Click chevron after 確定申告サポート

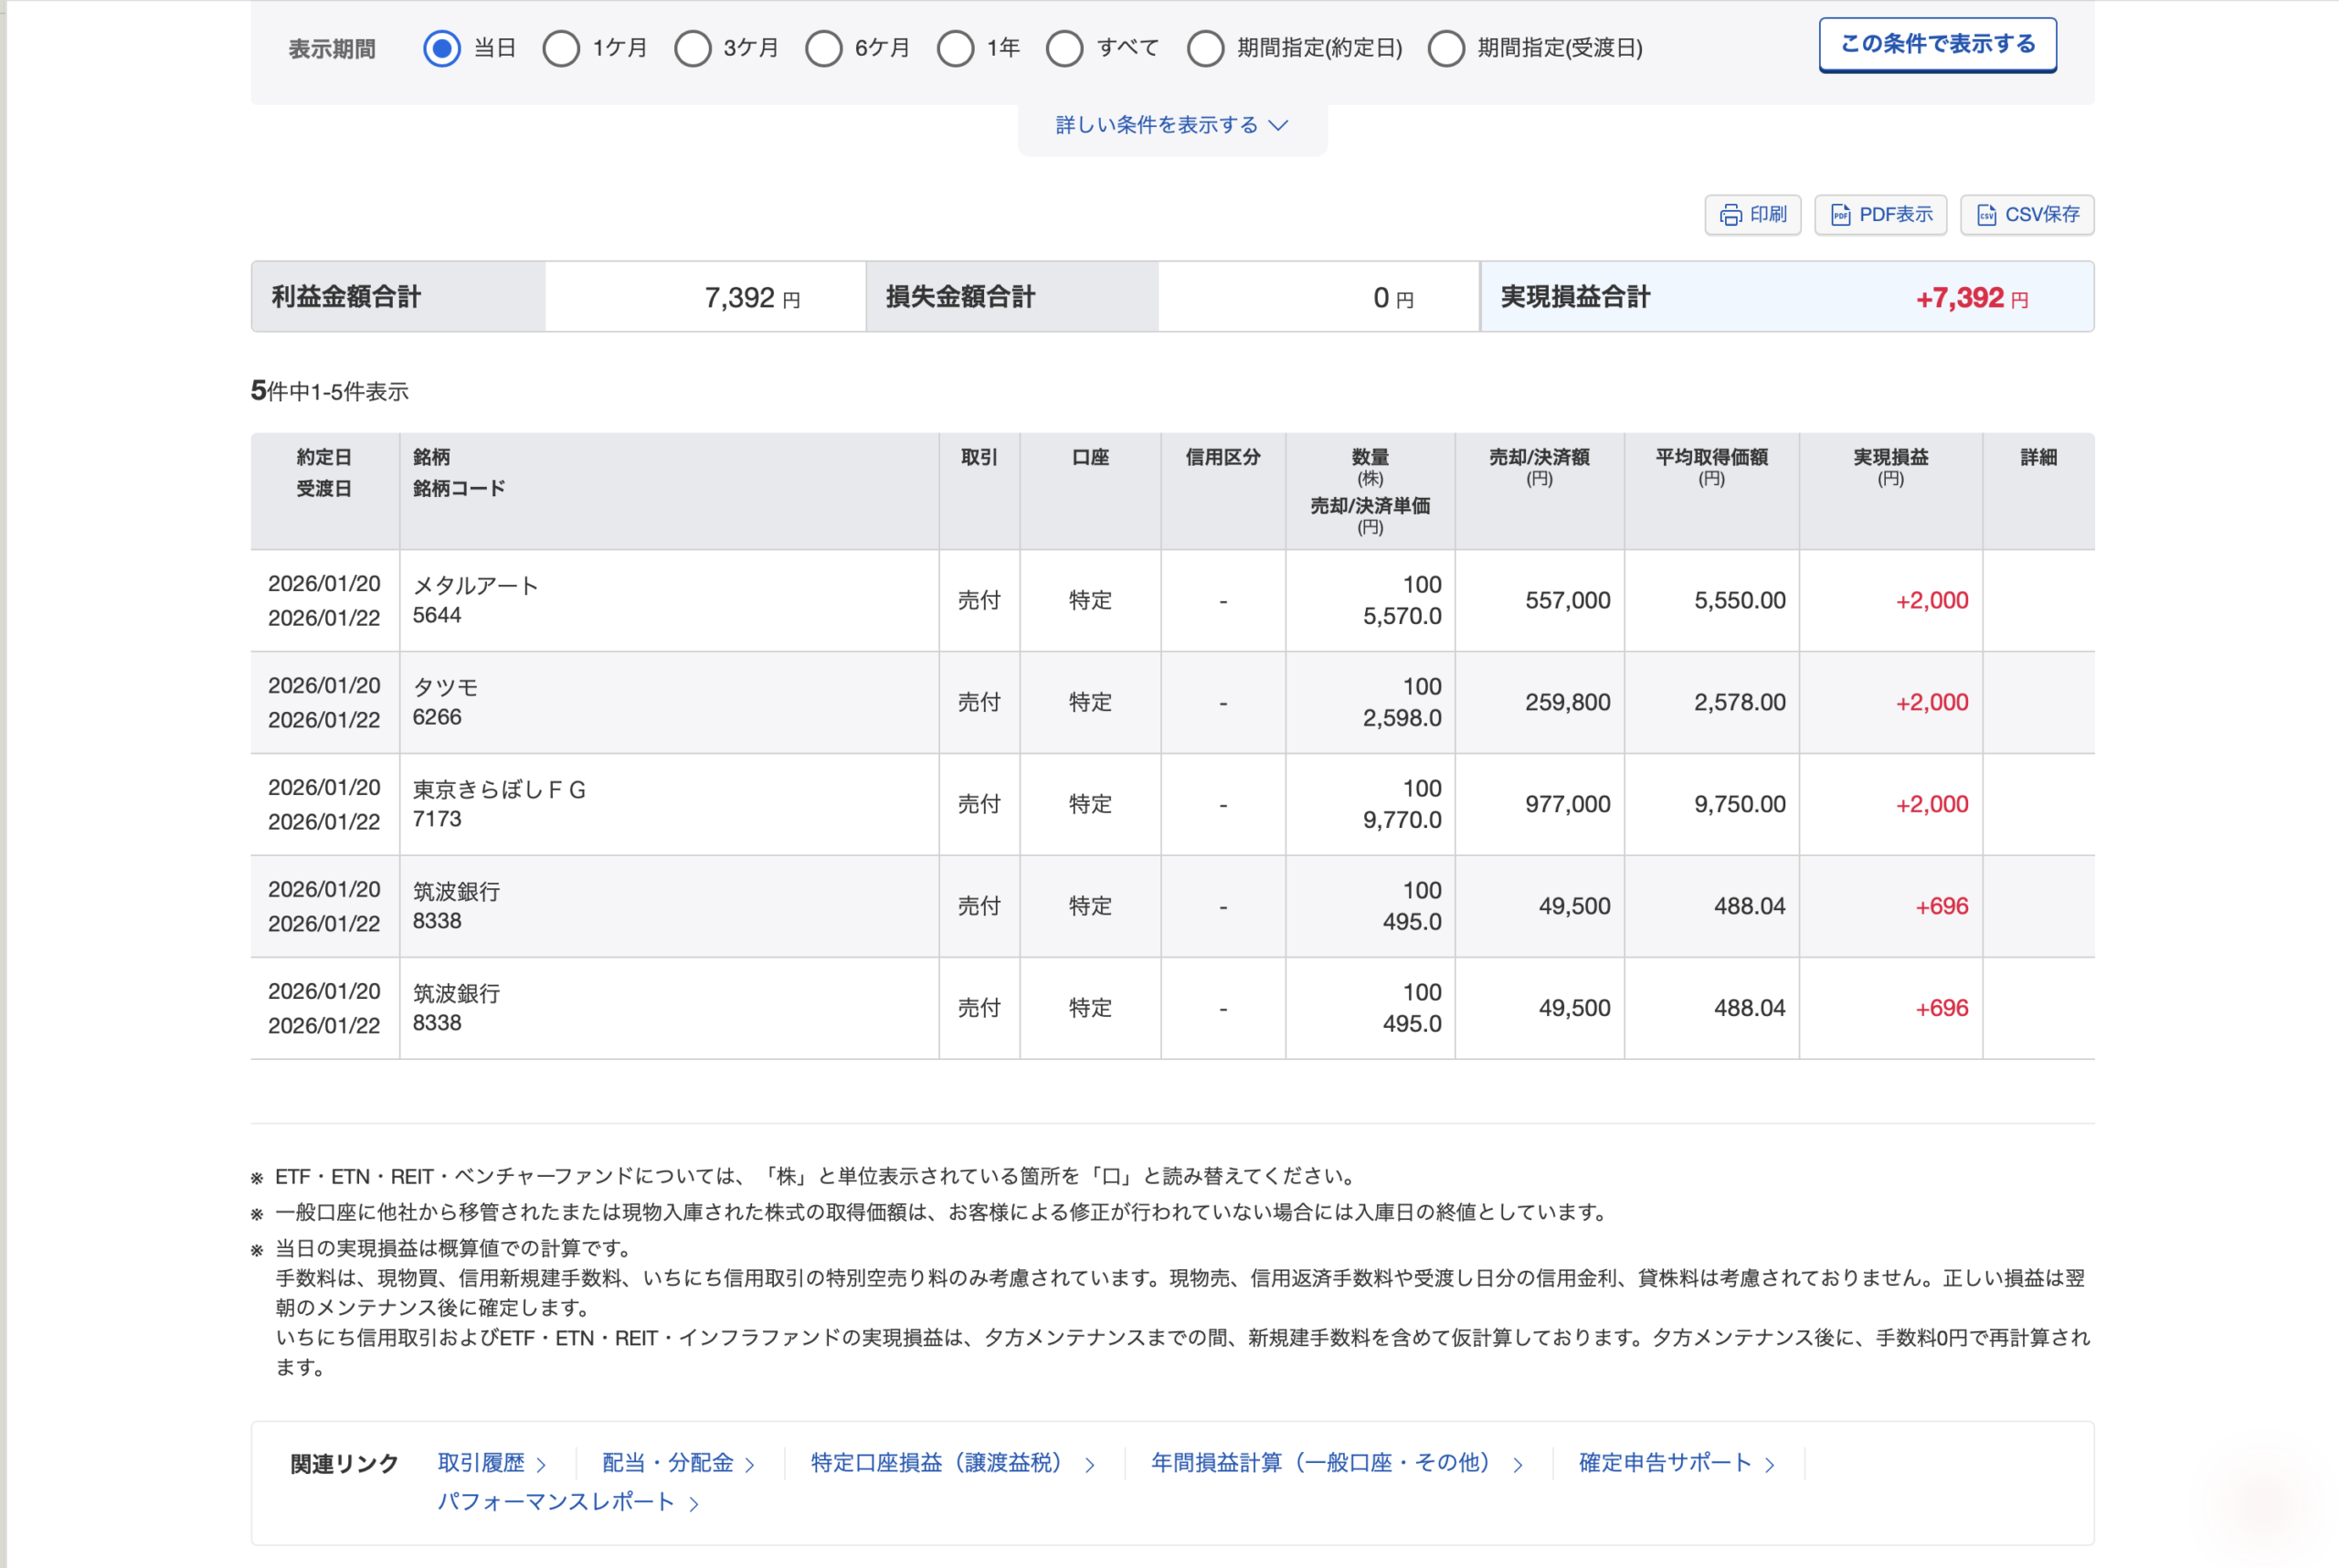pos(1770,1465)
